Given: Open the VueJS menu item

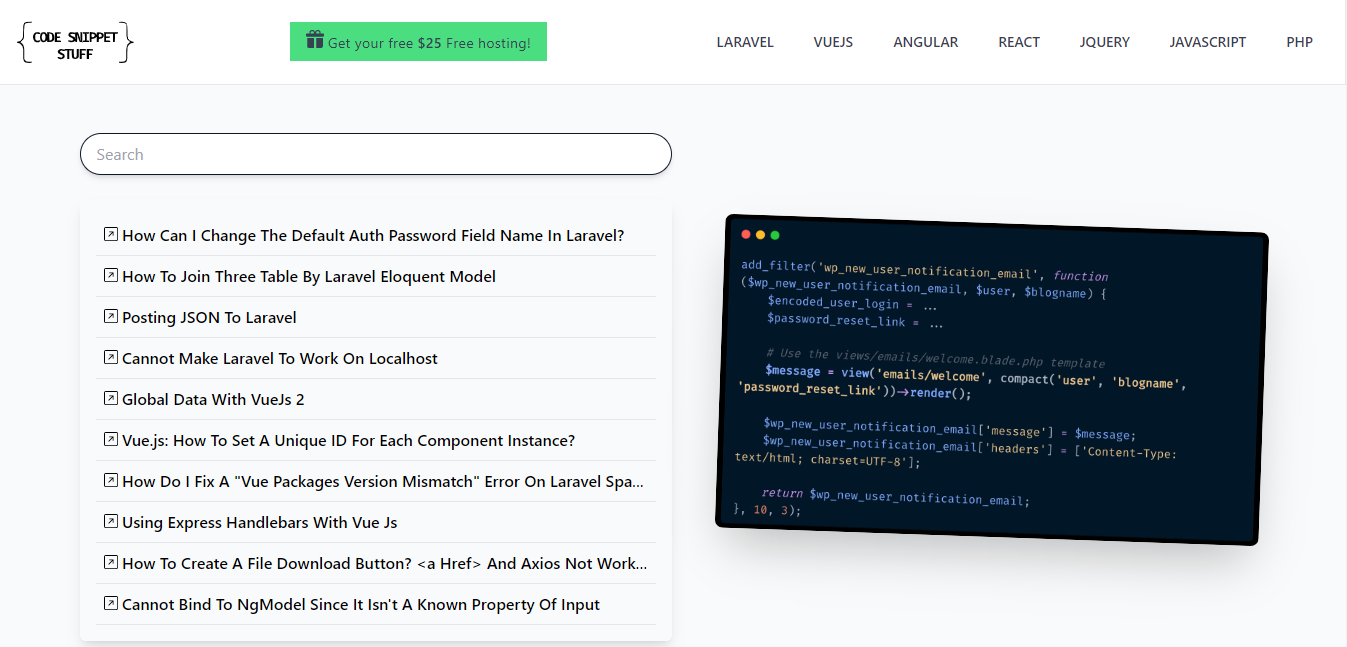Looking at the screenshot, I should click(x=833, y=42).
